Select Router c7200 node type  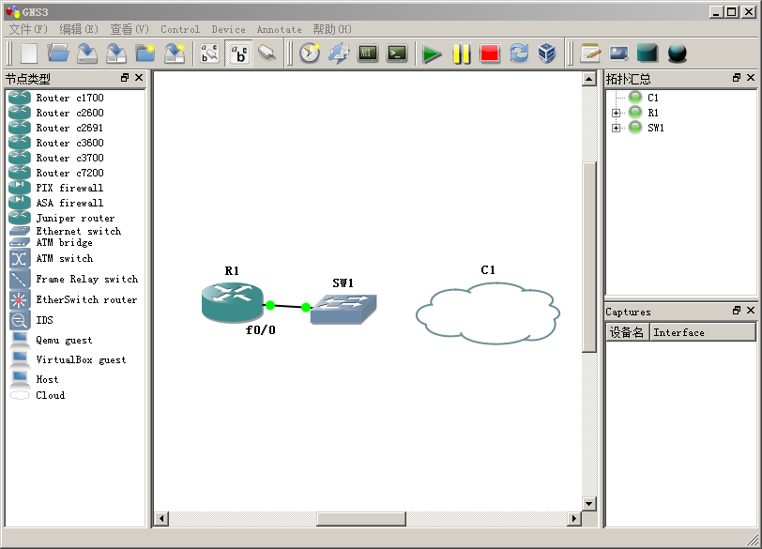pyautogui.click(x=69, y=173)
